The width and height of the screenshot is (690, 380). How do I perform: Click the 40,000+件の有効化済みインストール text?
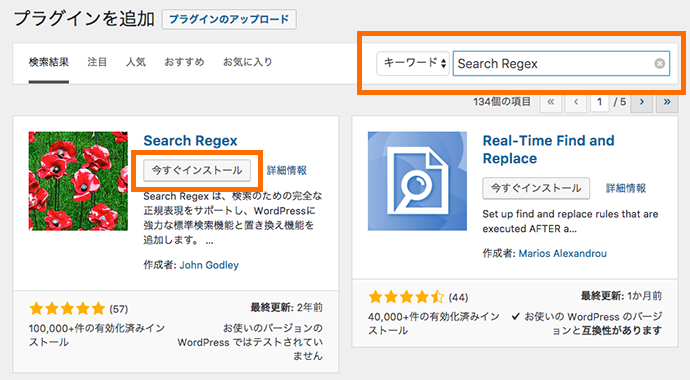(434, 324)
